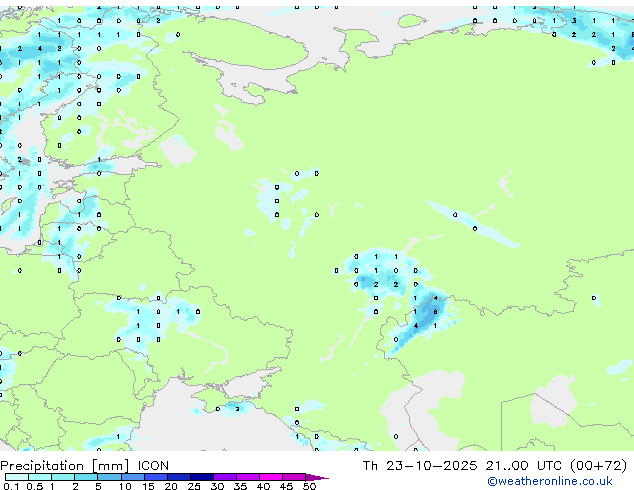The height and width of the screenshot is (490, 634).
Task: Click the 0.1–0.5 mm legend color swatch
Action: click(17, 477)
